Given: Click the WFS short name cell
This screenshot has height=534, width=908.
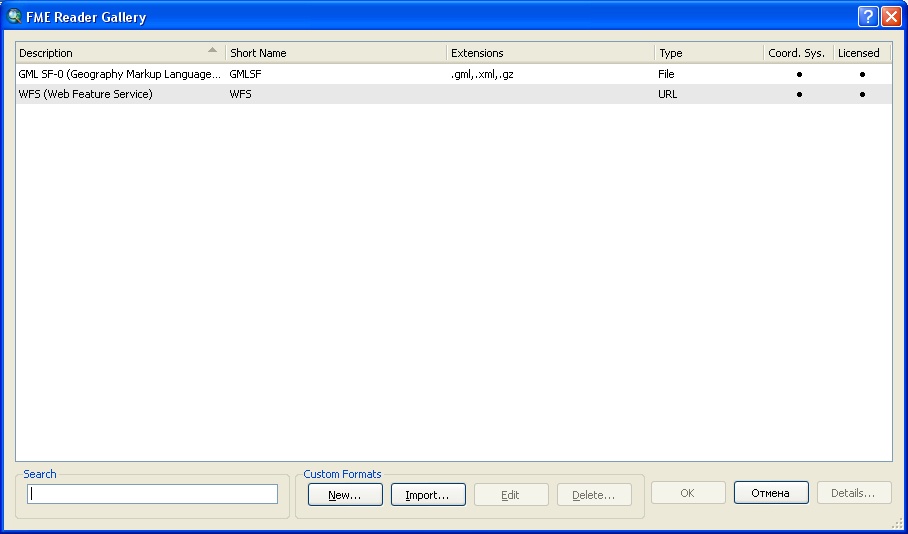Looking at the screenshot, I should click(x=240, y=94).
